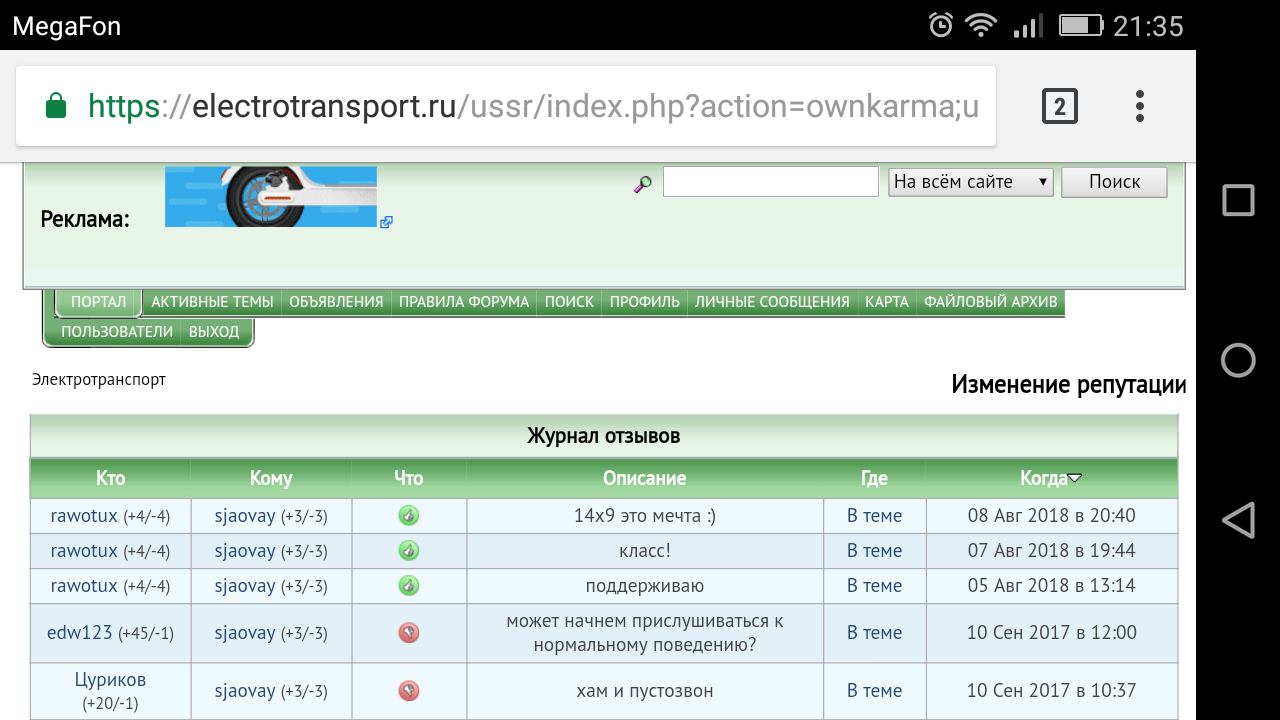
Task: Click the red thumbs-down icon for 'хам и пустозвон'
Action: click(x=408, y=691)
